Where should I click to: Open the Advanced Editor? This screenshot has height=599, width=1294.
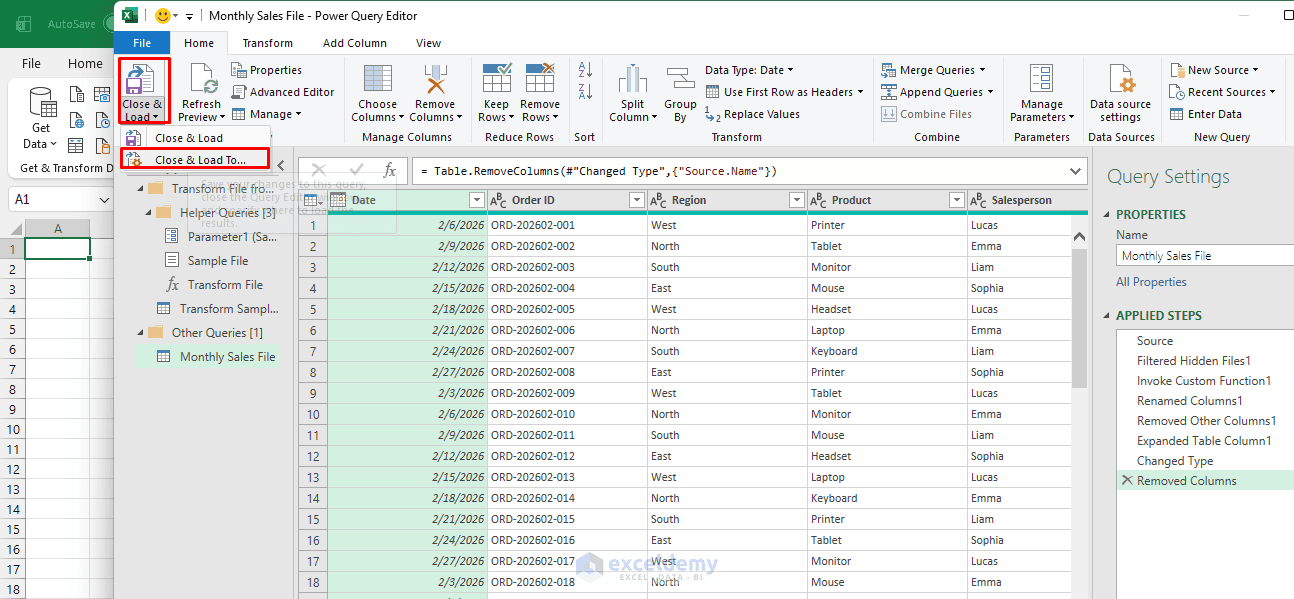coord(283,92)
